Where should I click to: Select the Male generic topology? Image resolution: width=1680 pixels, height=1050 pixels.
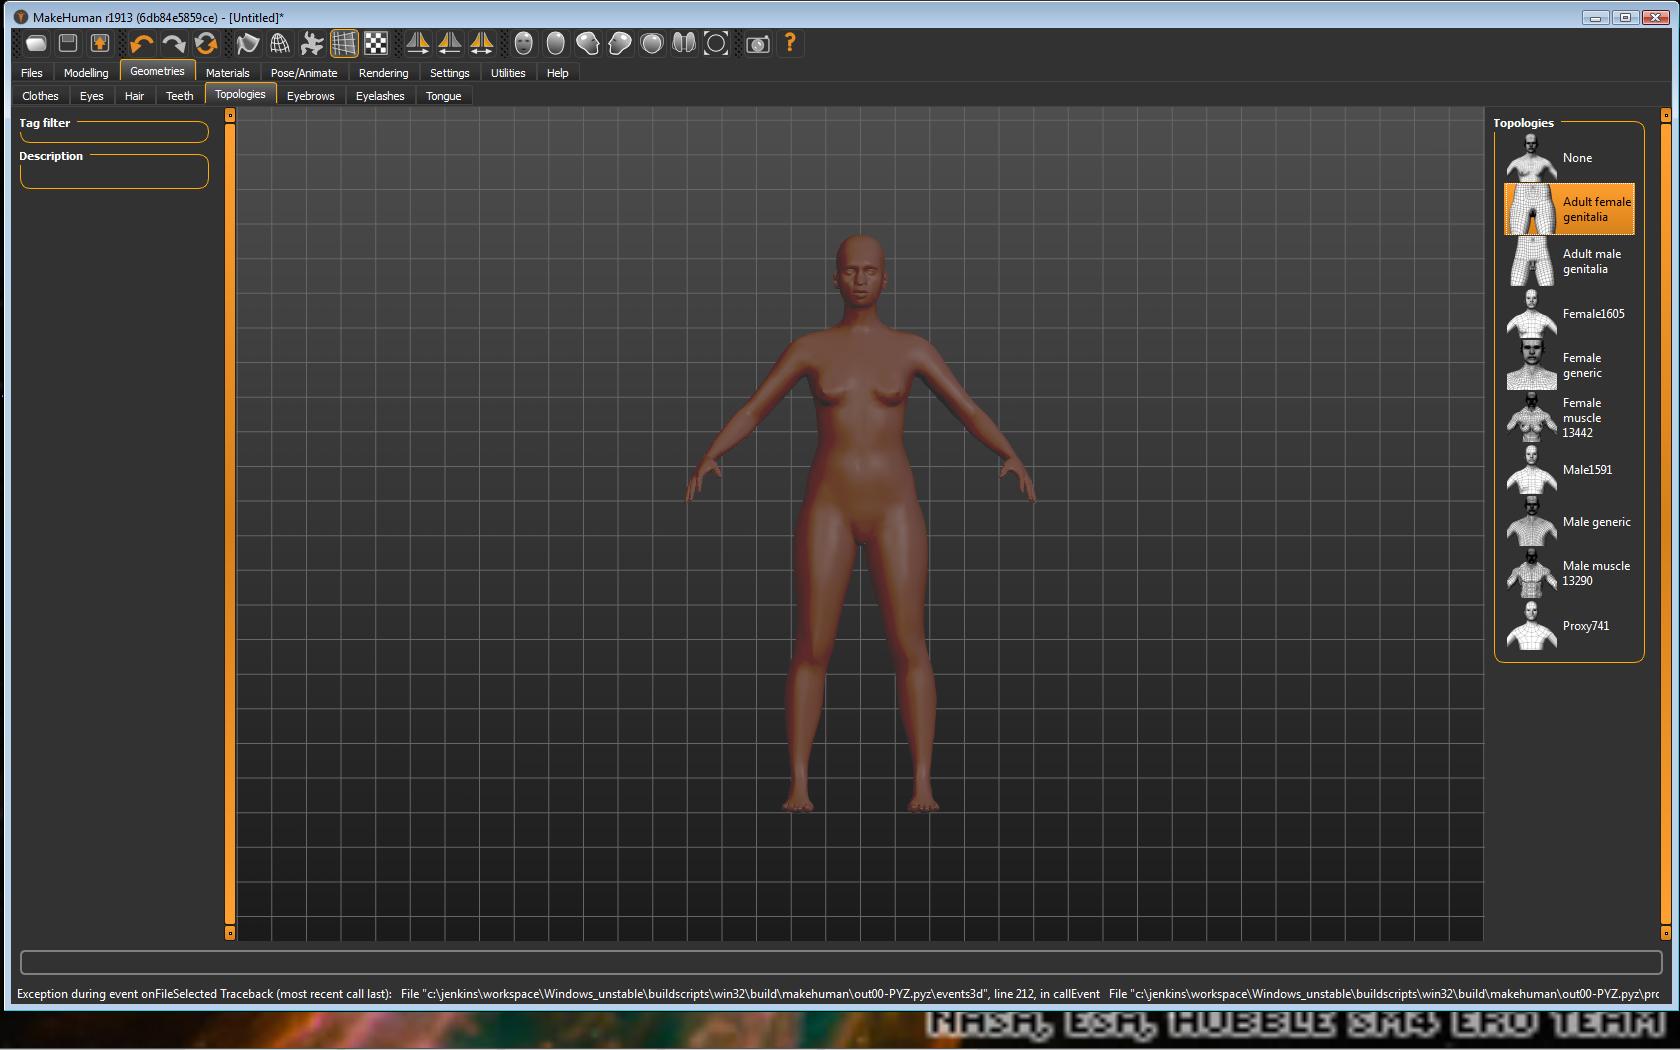tap(1569, 521)
